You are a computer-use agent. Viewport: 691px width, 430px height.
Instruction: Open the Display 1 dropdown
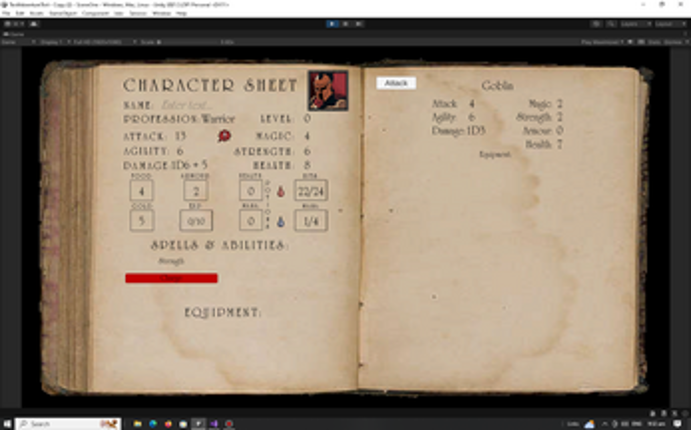pos(55,42)
